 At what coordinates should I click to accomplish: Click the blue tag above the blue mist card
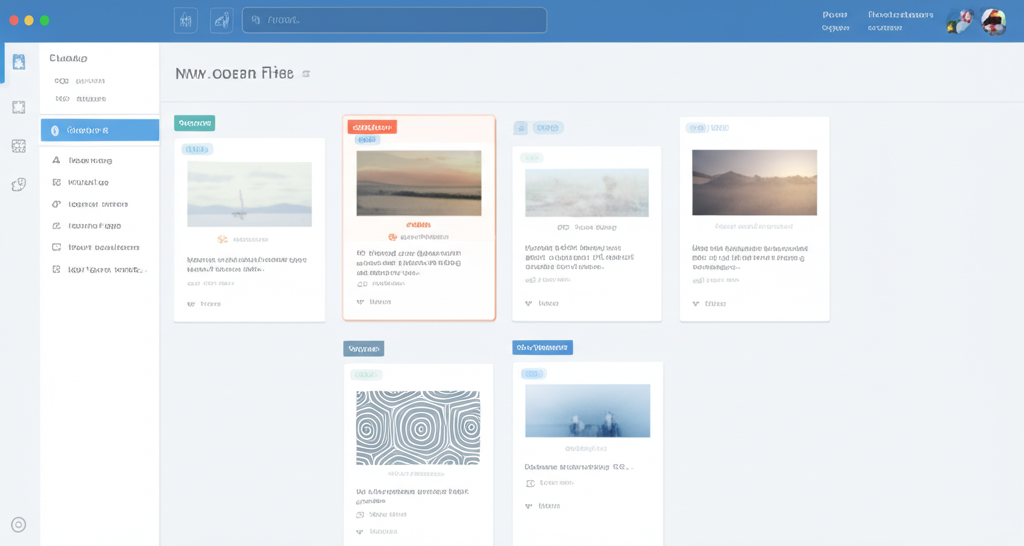point(543,347)
